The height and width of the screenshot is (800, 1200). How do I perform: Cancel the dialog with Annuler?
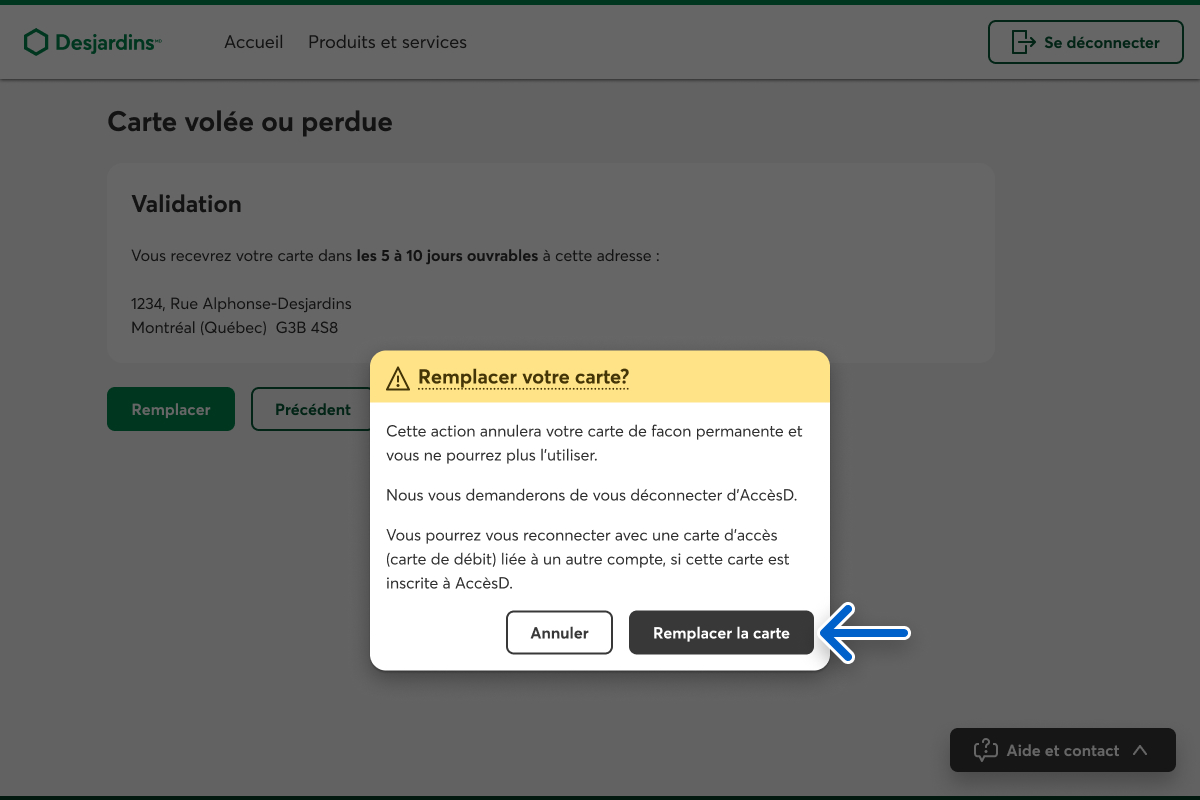(x=559, y=633)
